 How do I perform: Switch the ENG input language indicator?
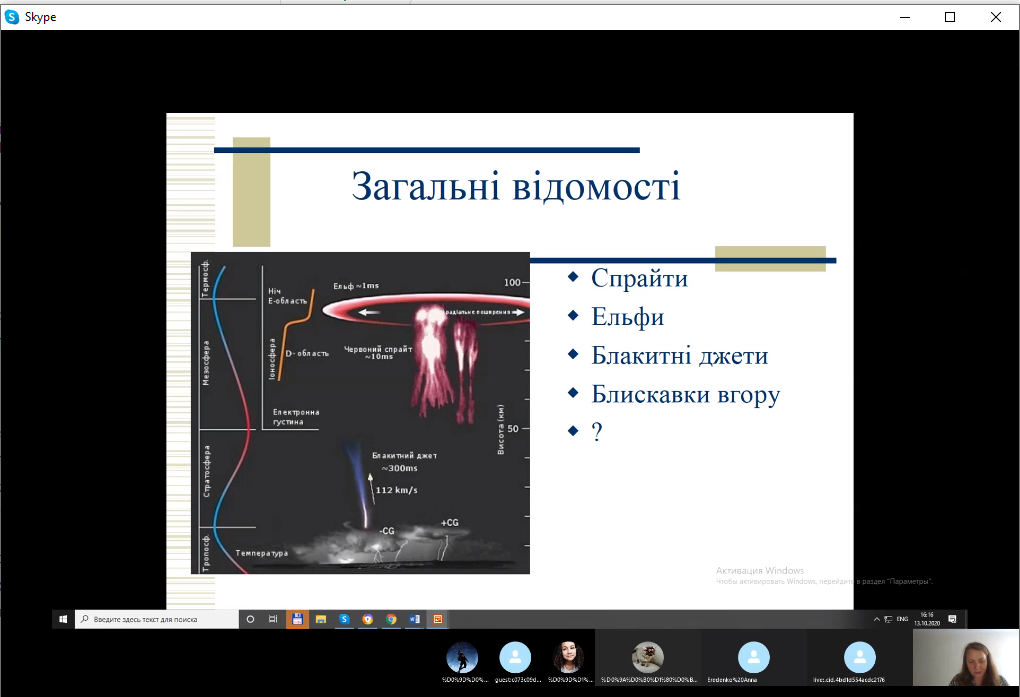click(902, 619)
